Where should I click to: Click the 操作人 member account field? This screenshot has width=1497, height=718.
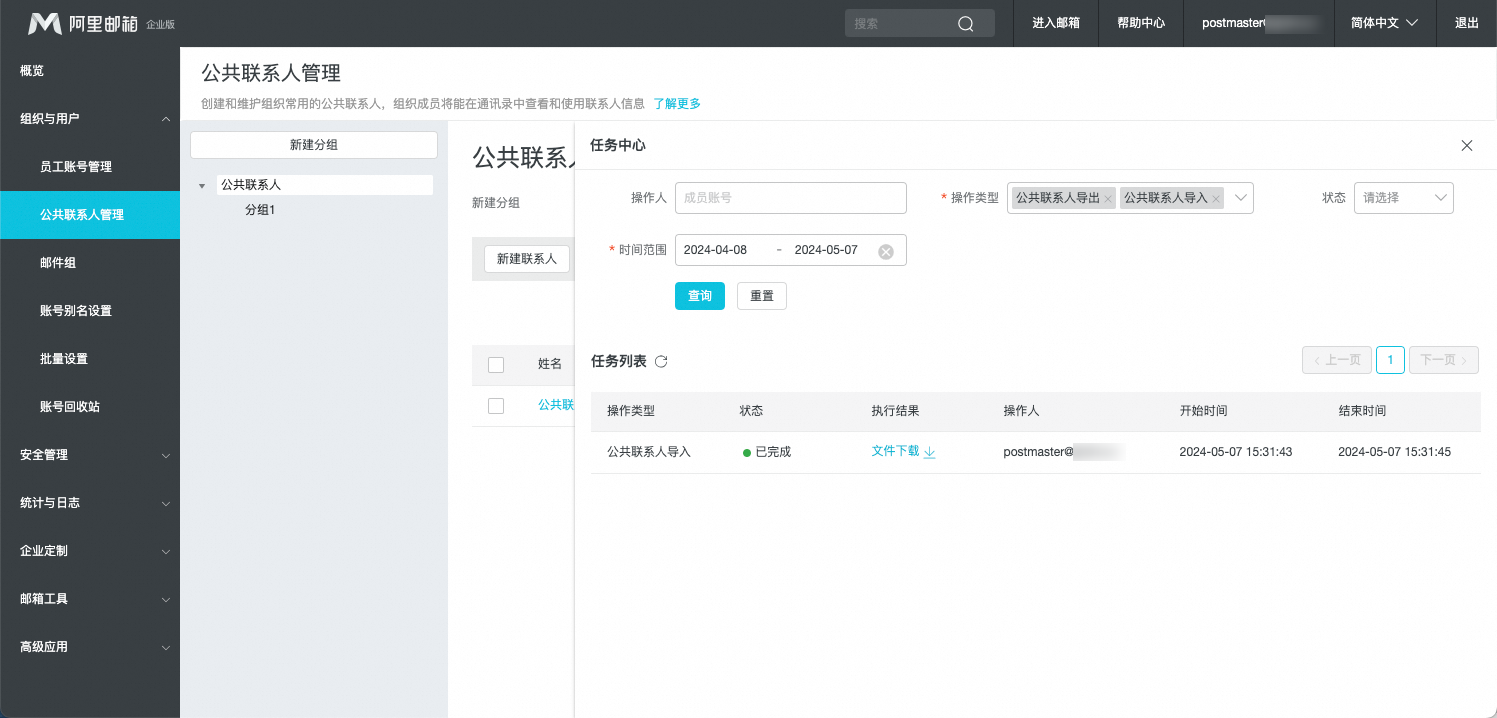[790, 198]
